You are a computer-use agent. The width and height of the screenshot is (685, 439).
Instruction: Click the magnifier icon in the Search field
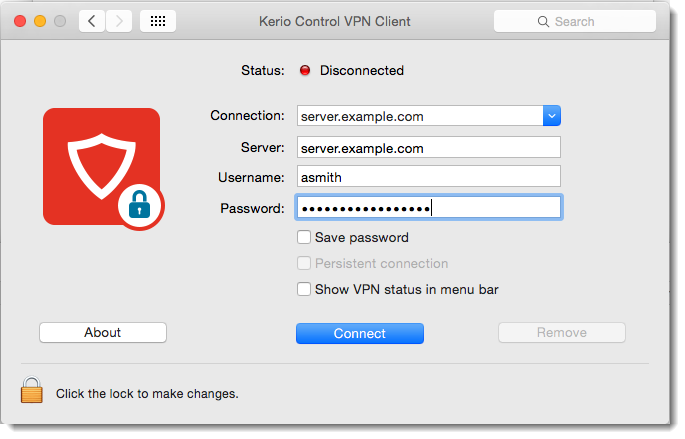click(543, 21)
